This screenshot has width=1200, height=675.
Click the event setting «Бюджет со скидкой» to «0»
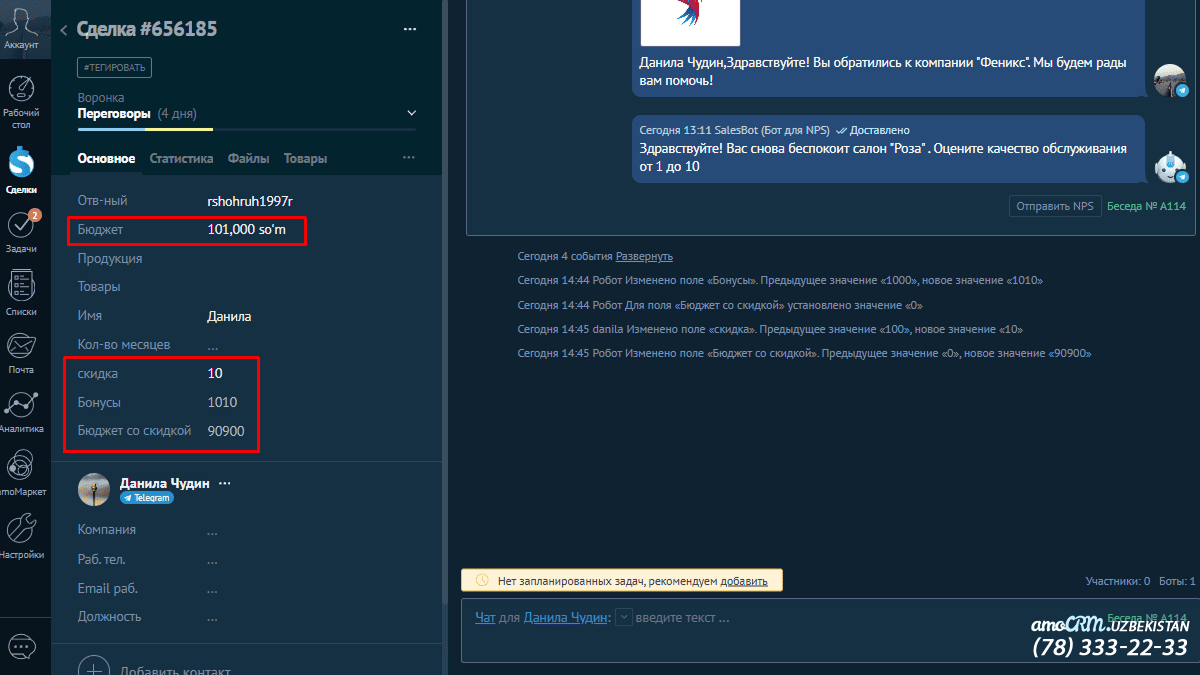coord(719,304)
